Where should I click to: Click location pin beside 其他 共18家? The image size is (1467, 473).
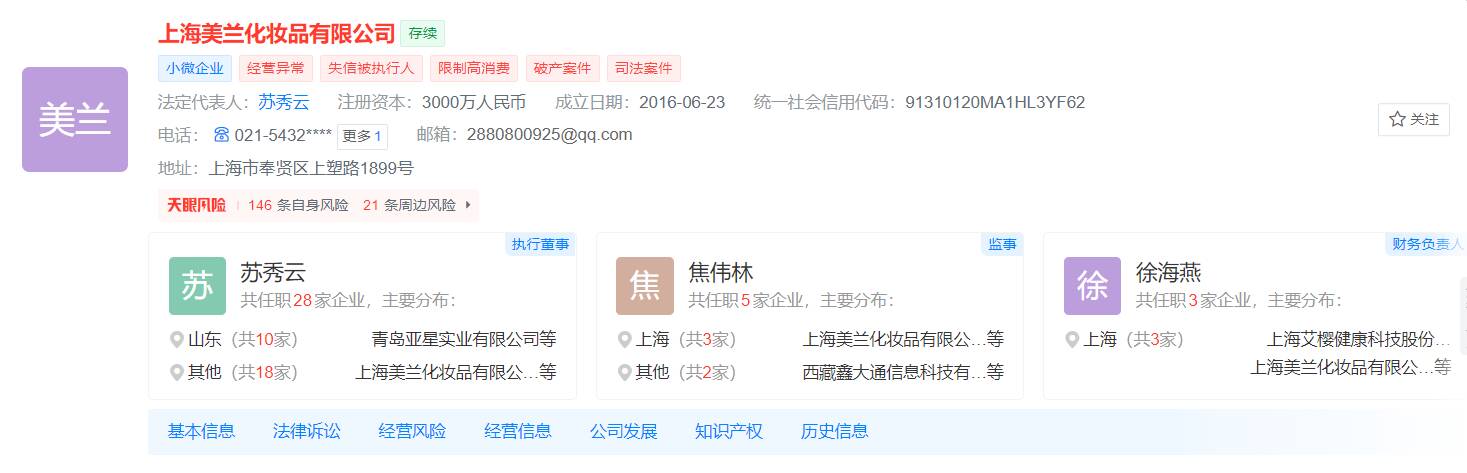[177, 372]
